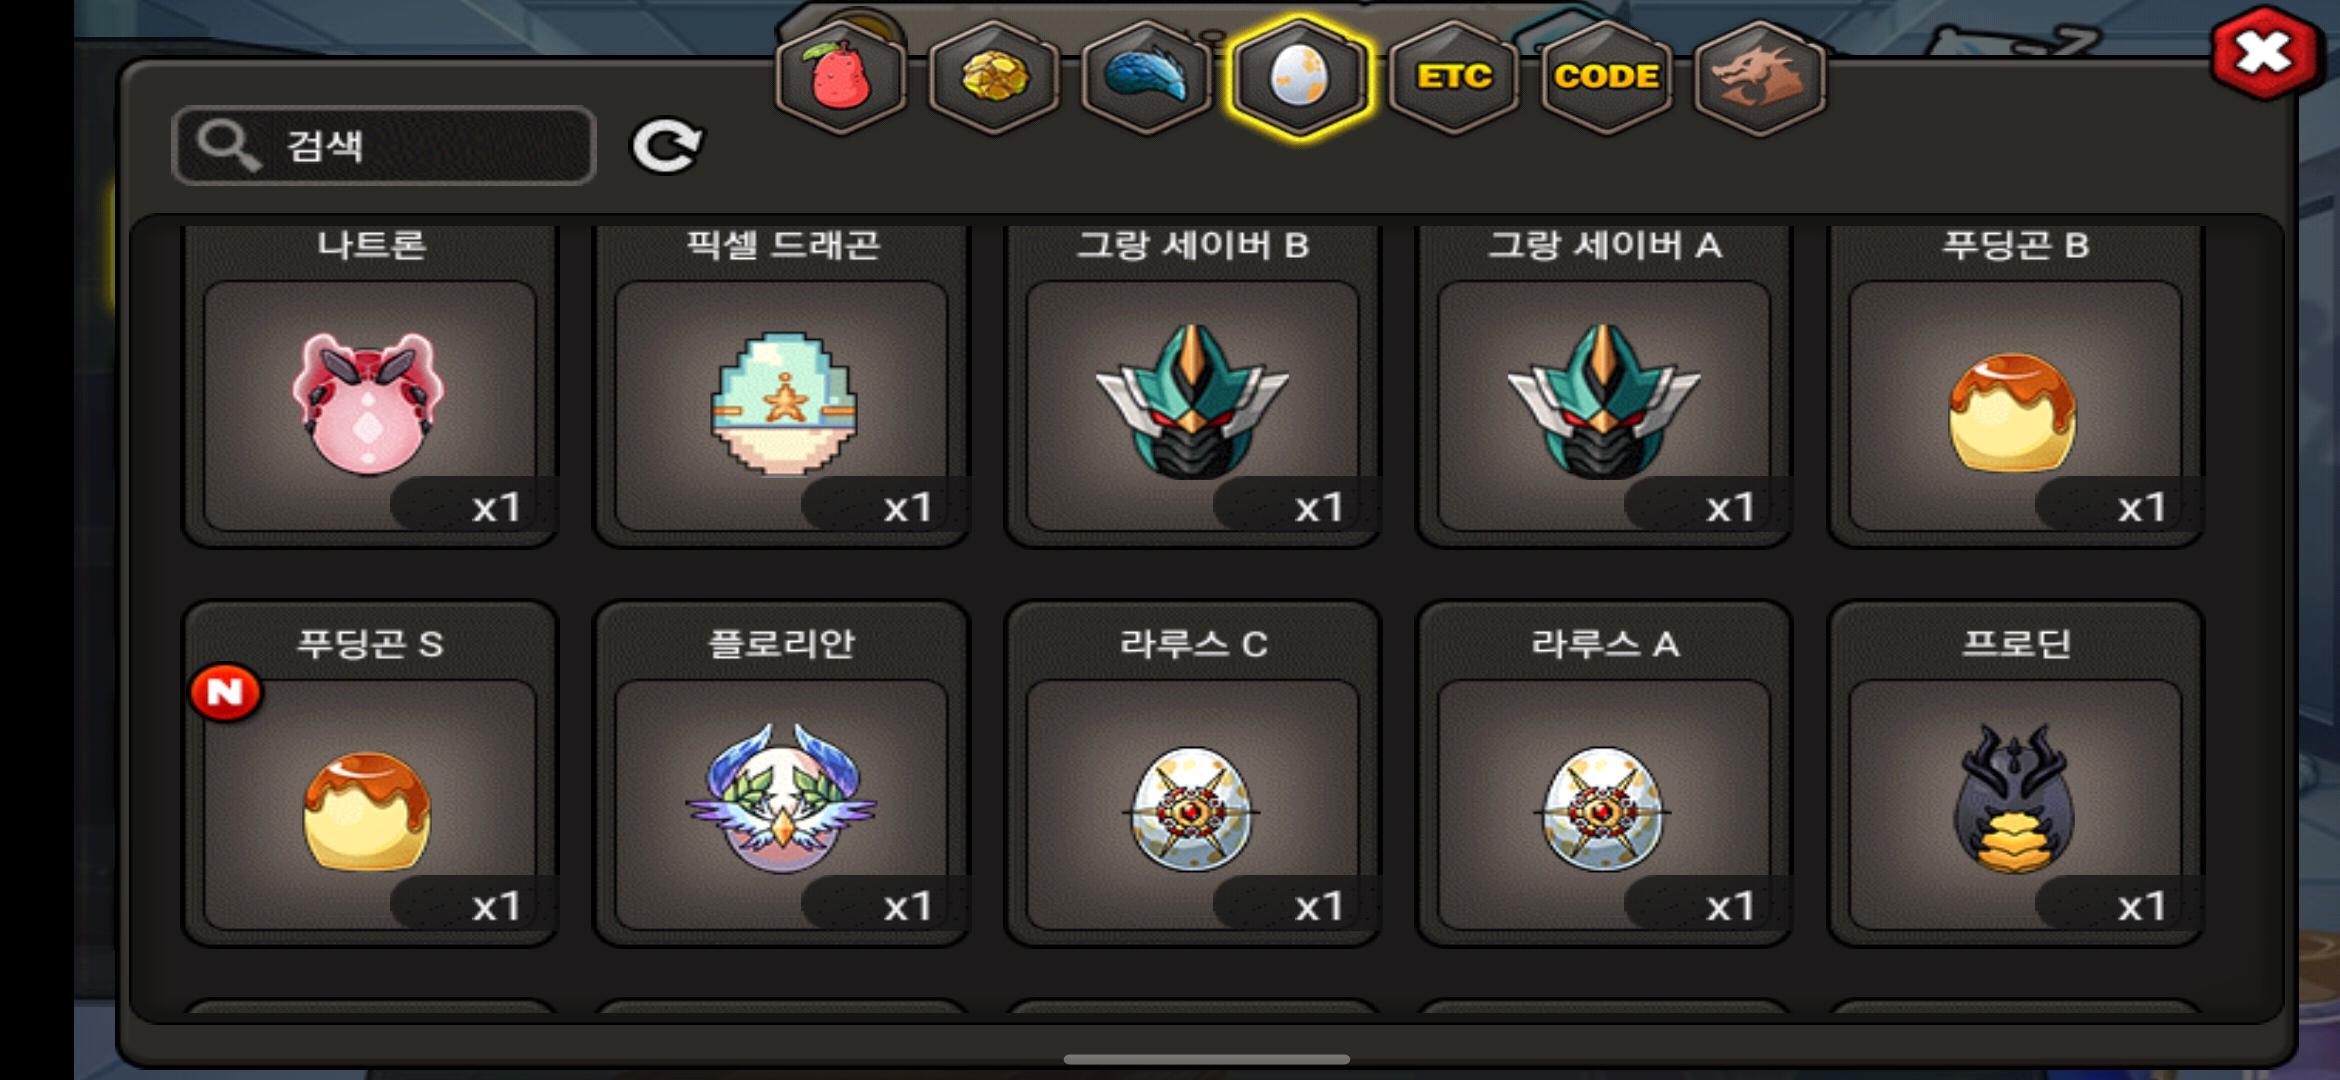
Task: Select the 라루스 C egg
Action: [1193, 773]
